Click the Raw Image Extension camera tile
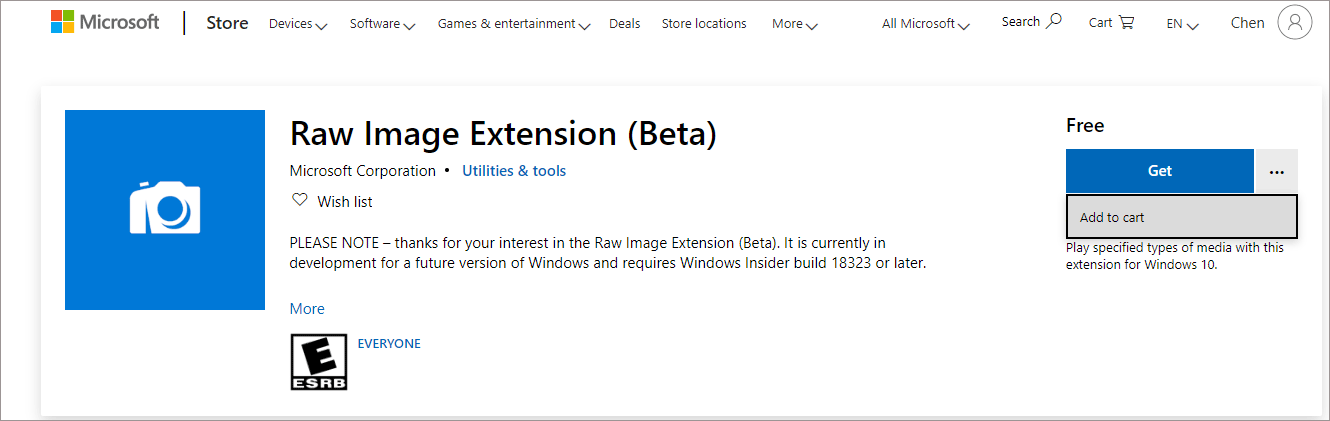This screenshot has height=421, width=1330. tap(165, 210)
